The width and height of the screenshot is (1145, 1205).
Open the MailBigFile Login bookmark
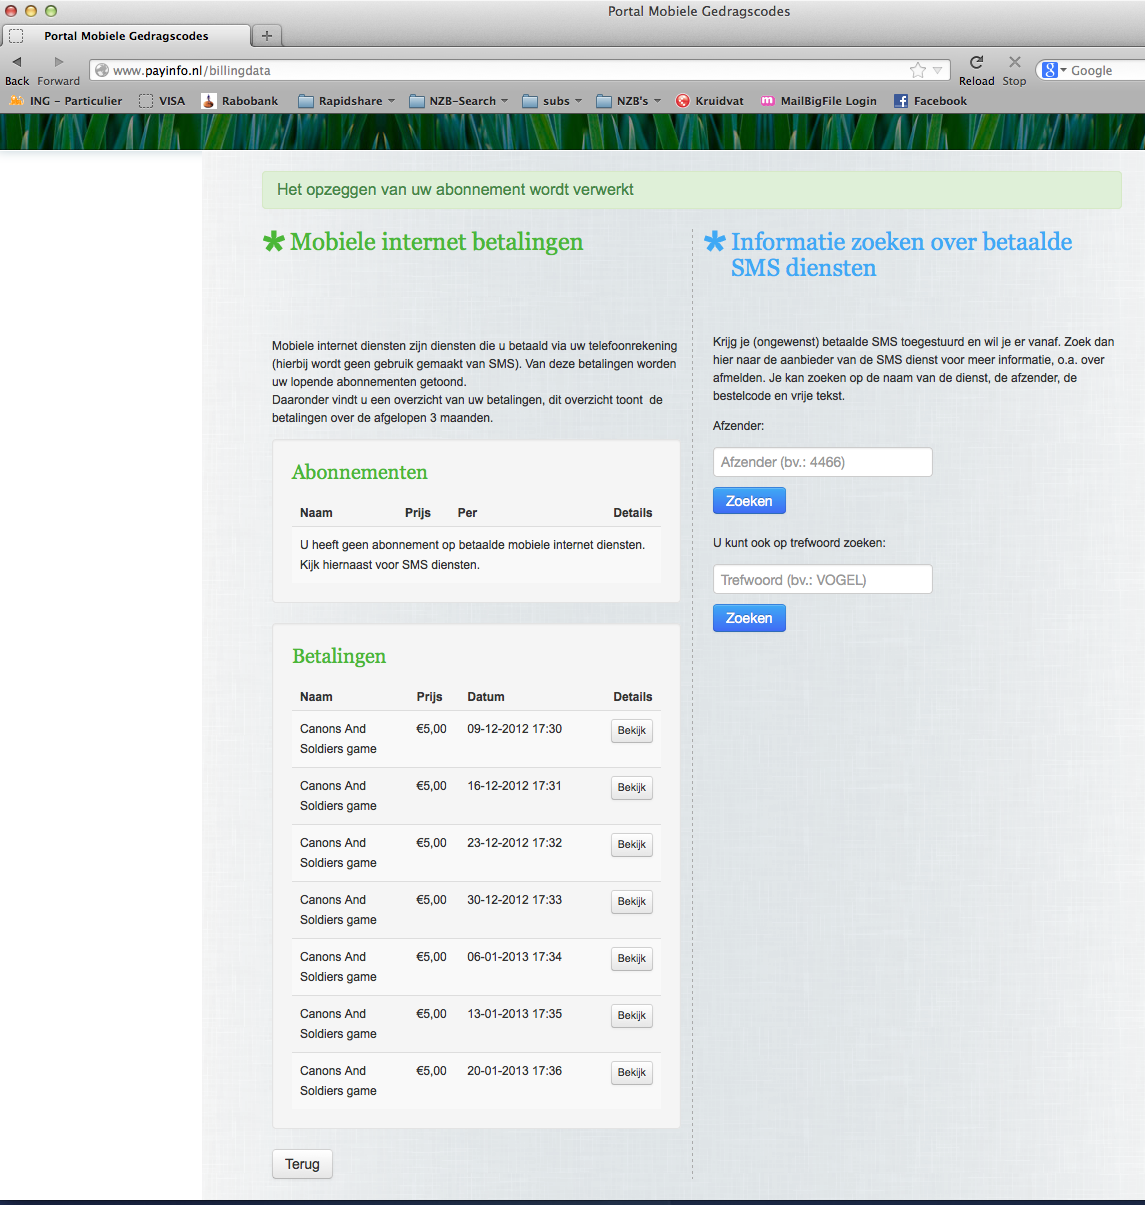819,101
